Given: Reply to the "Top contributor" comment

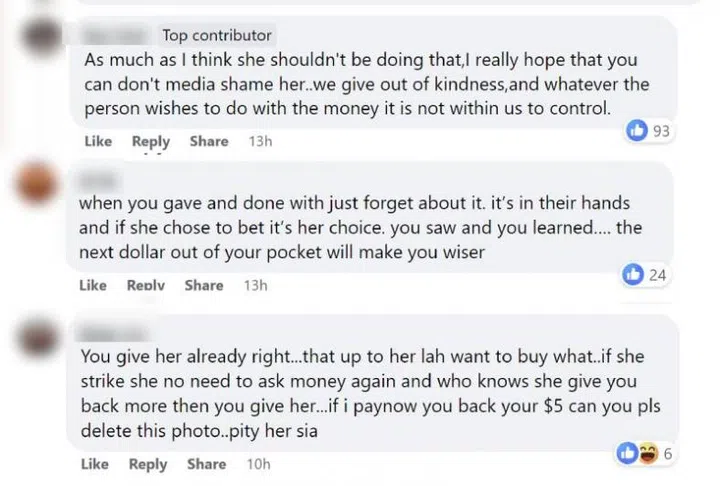Looking at the screenshot, I should click(151, 142).
